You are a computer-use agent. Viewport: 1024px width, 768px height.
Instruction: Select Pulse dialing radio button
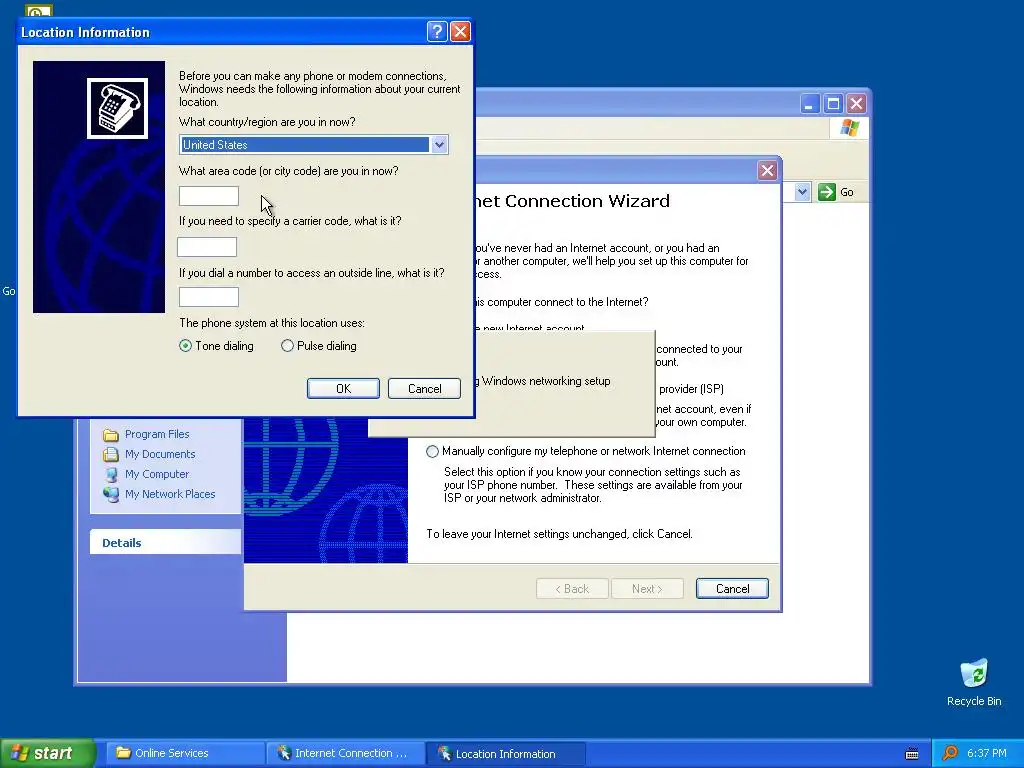(287, 346)
